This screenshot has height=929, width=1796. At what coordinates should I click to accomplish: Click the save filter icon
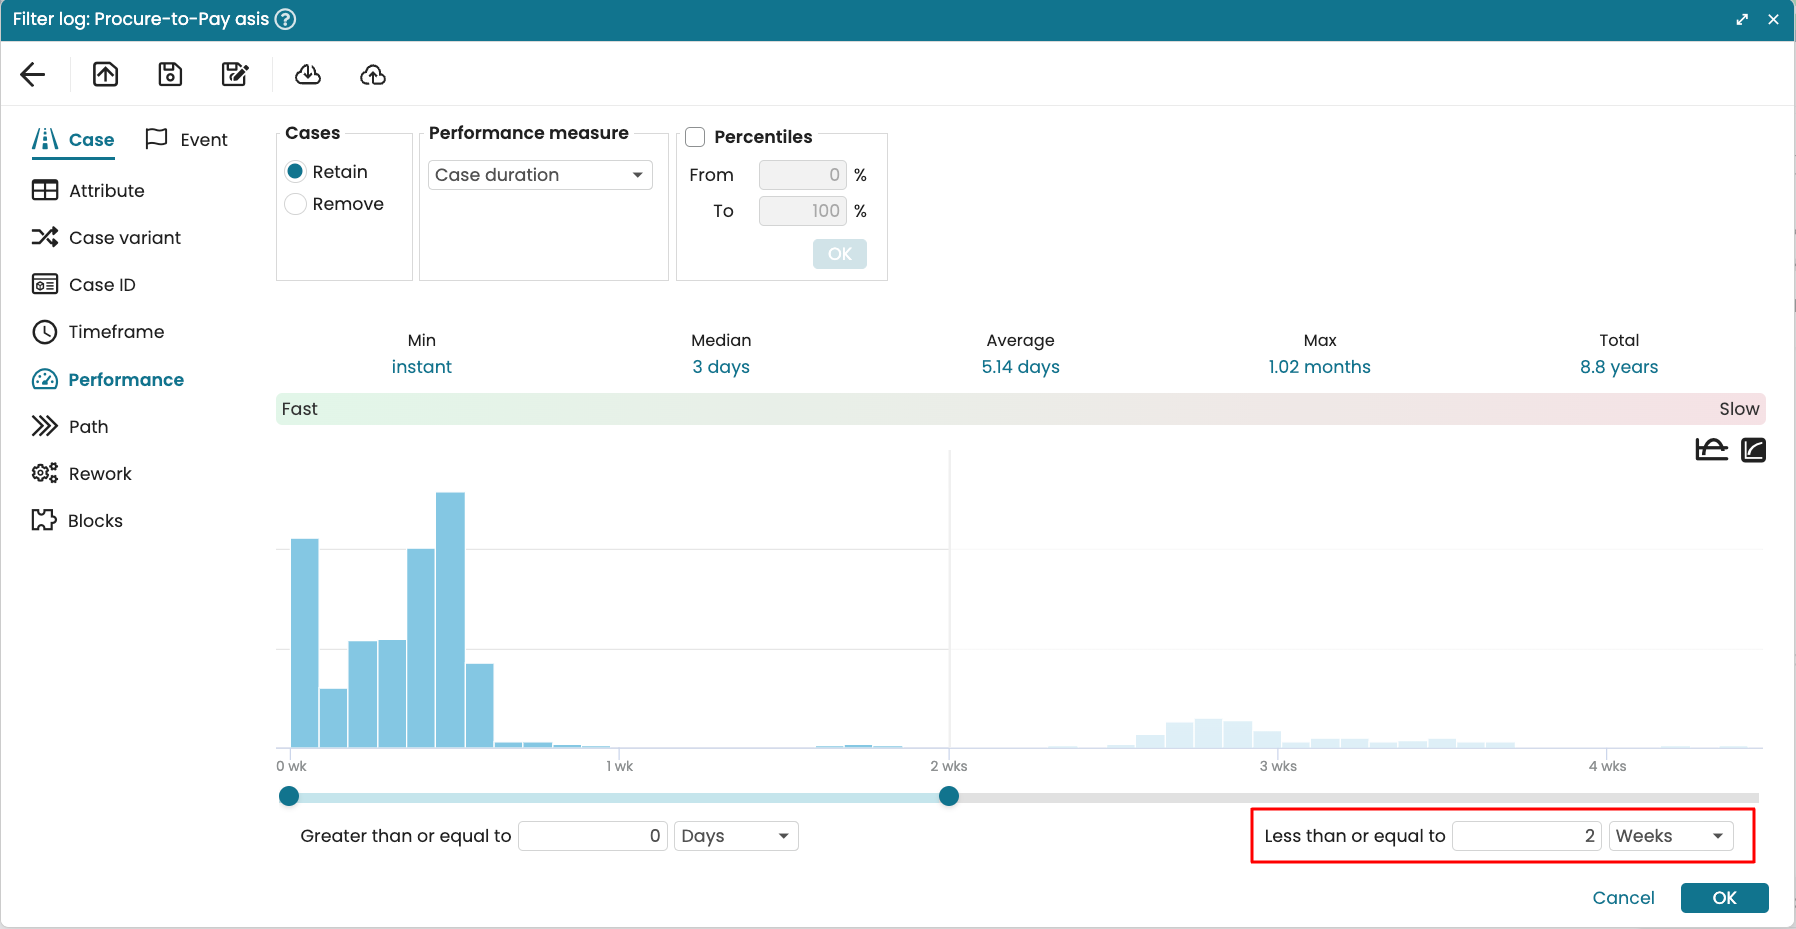click(170, 75)
